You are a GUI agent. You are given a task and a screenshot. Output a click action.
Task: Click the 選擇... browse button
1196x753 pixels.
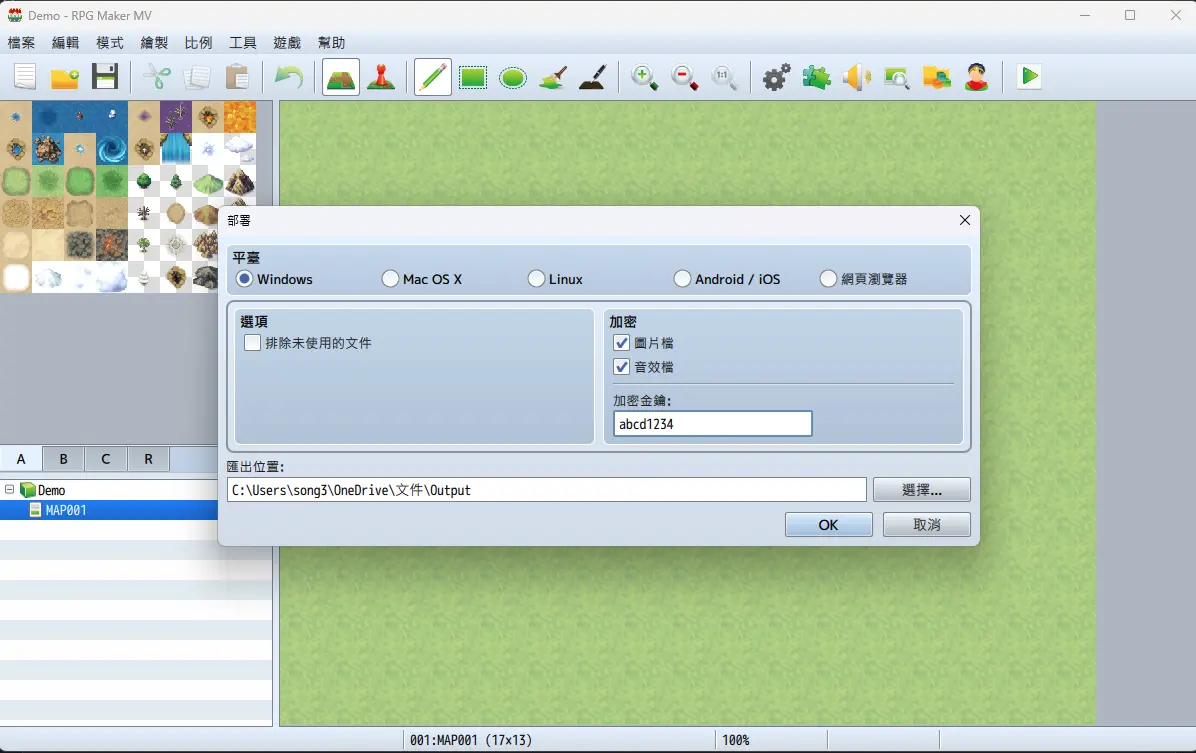point(921,490)
